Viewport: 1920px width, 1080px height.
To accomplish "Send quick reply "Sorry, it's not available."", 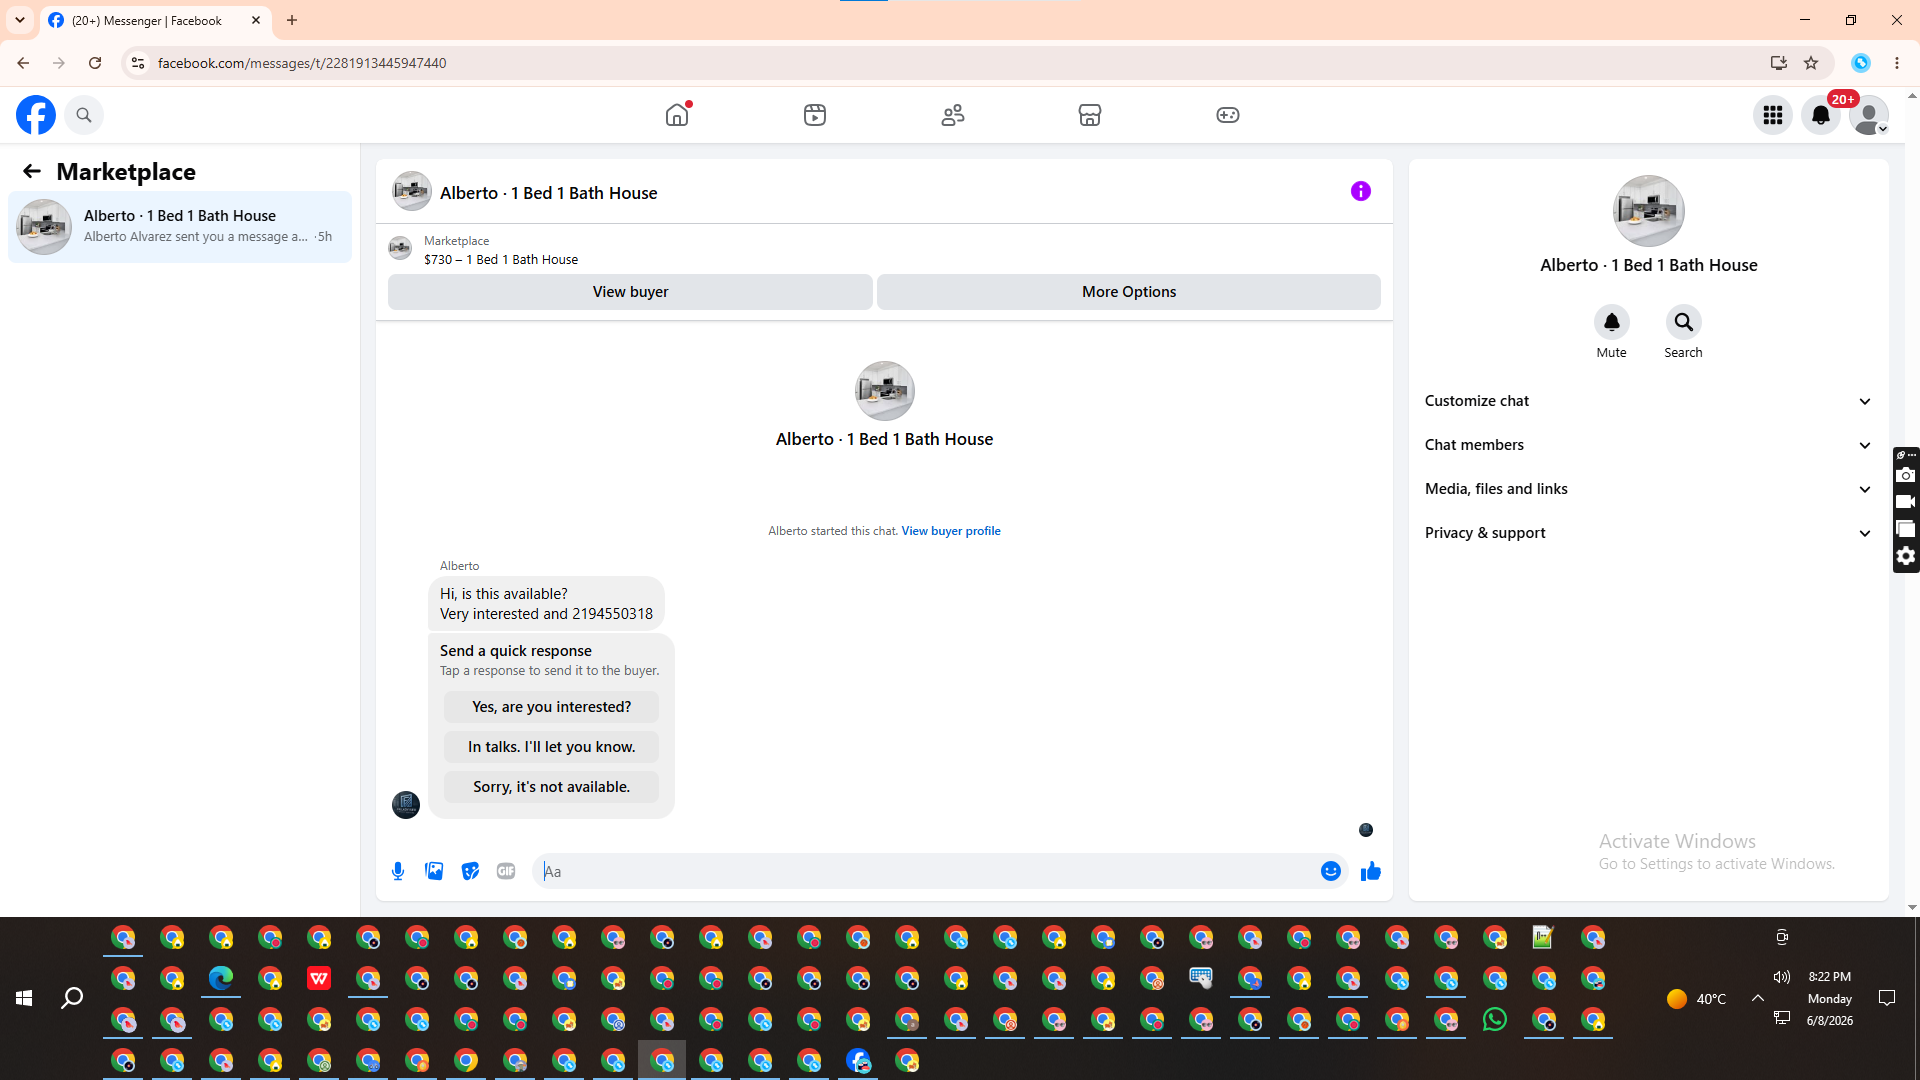I will pos(551,787).
